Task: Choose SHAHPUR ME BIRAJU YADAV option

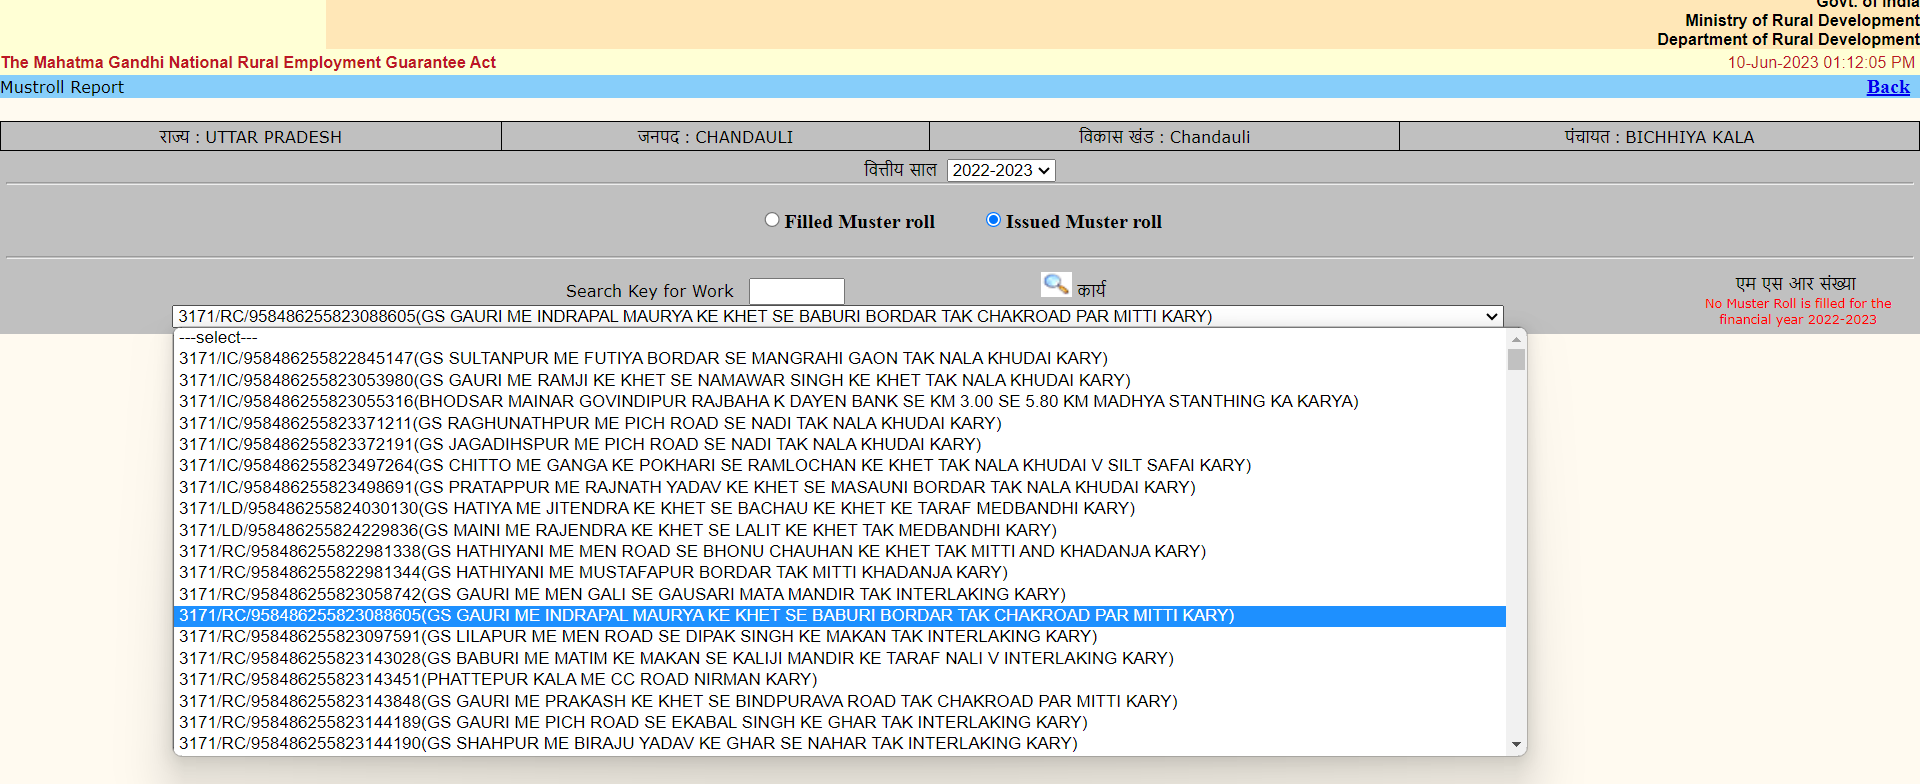Action: (628, 744)
